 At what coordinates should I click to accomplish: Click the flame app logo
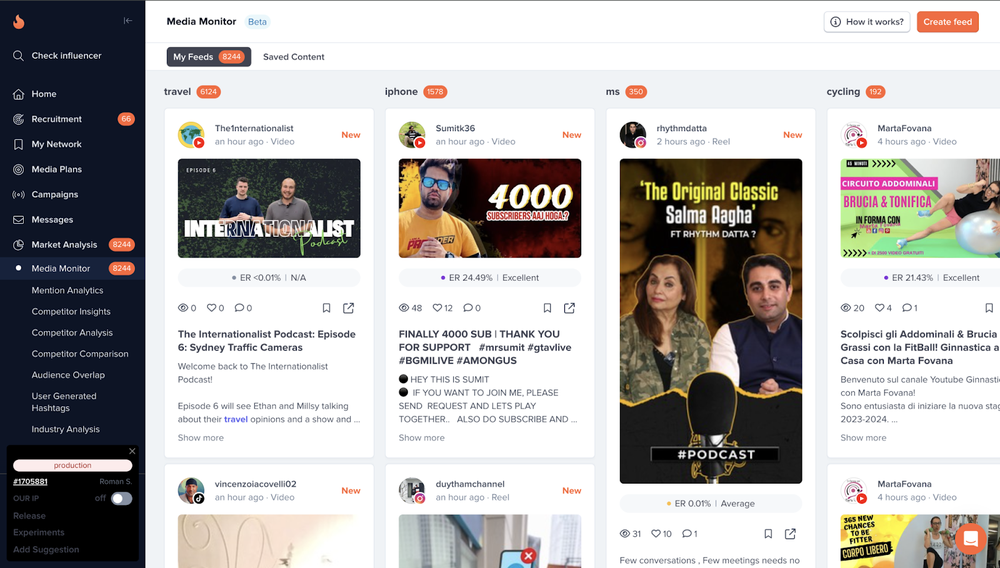[x=18, y=21]
